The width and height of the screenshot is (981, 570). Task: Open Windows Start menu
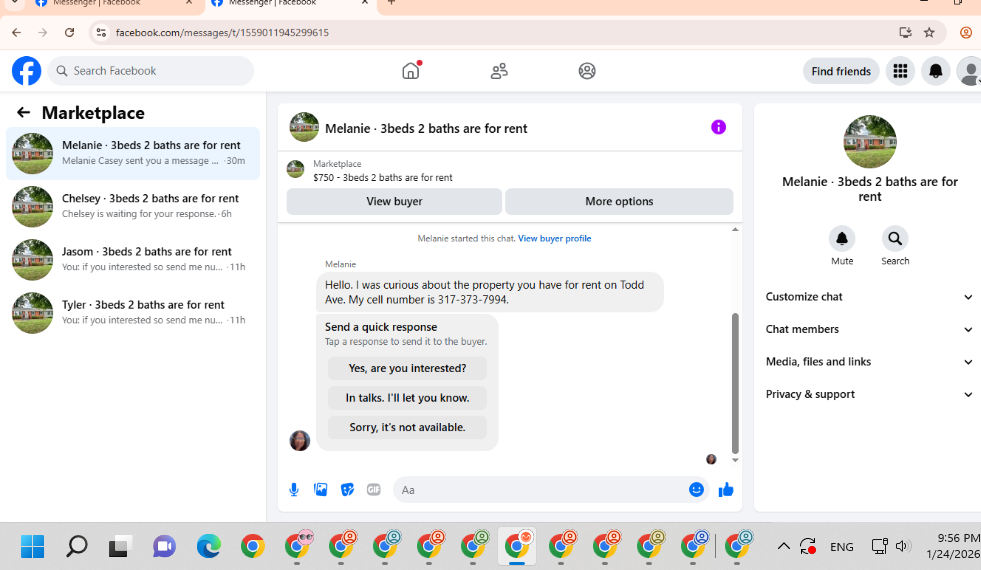click(x=33, y=546)
